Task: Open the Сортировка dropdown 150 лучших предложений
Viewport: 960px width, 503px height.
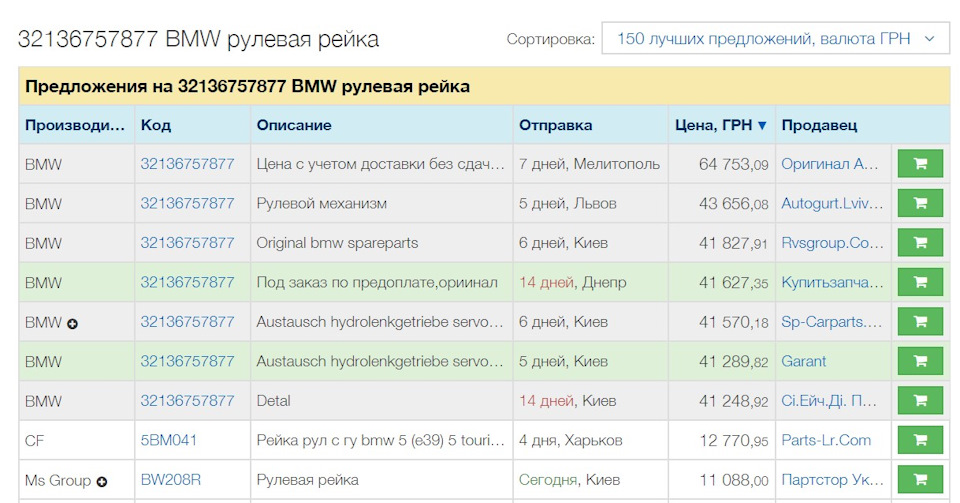Action: pos(776,39)
